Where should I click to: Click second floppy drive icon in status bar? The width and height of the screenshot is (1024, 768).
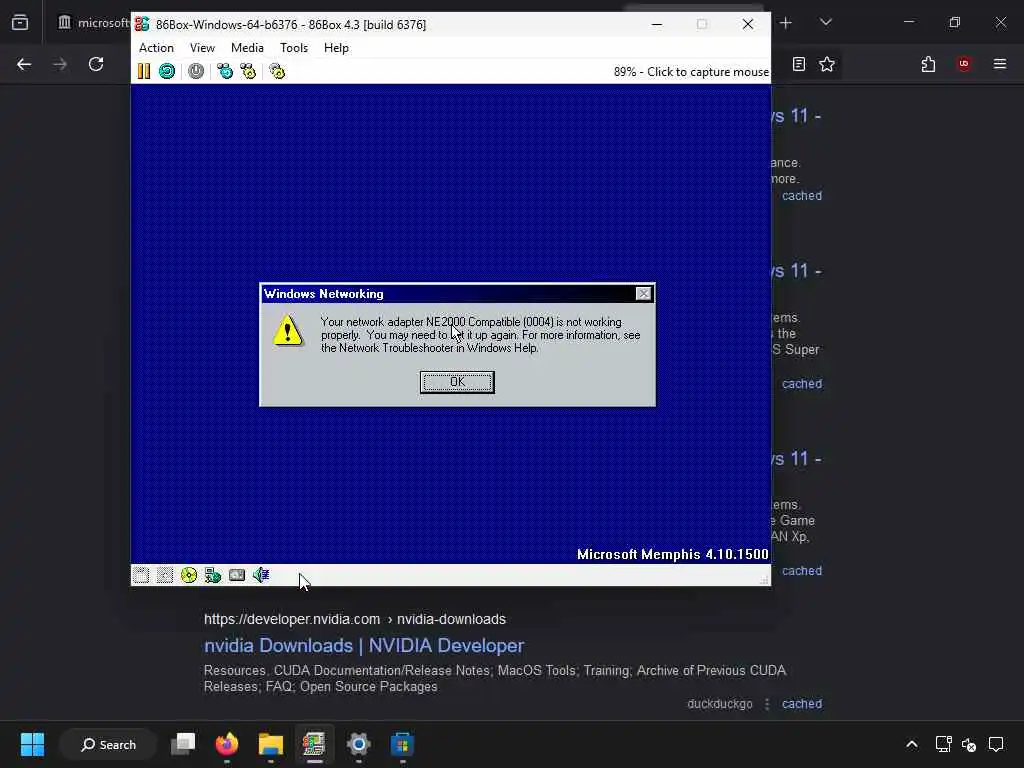[165, 575]
